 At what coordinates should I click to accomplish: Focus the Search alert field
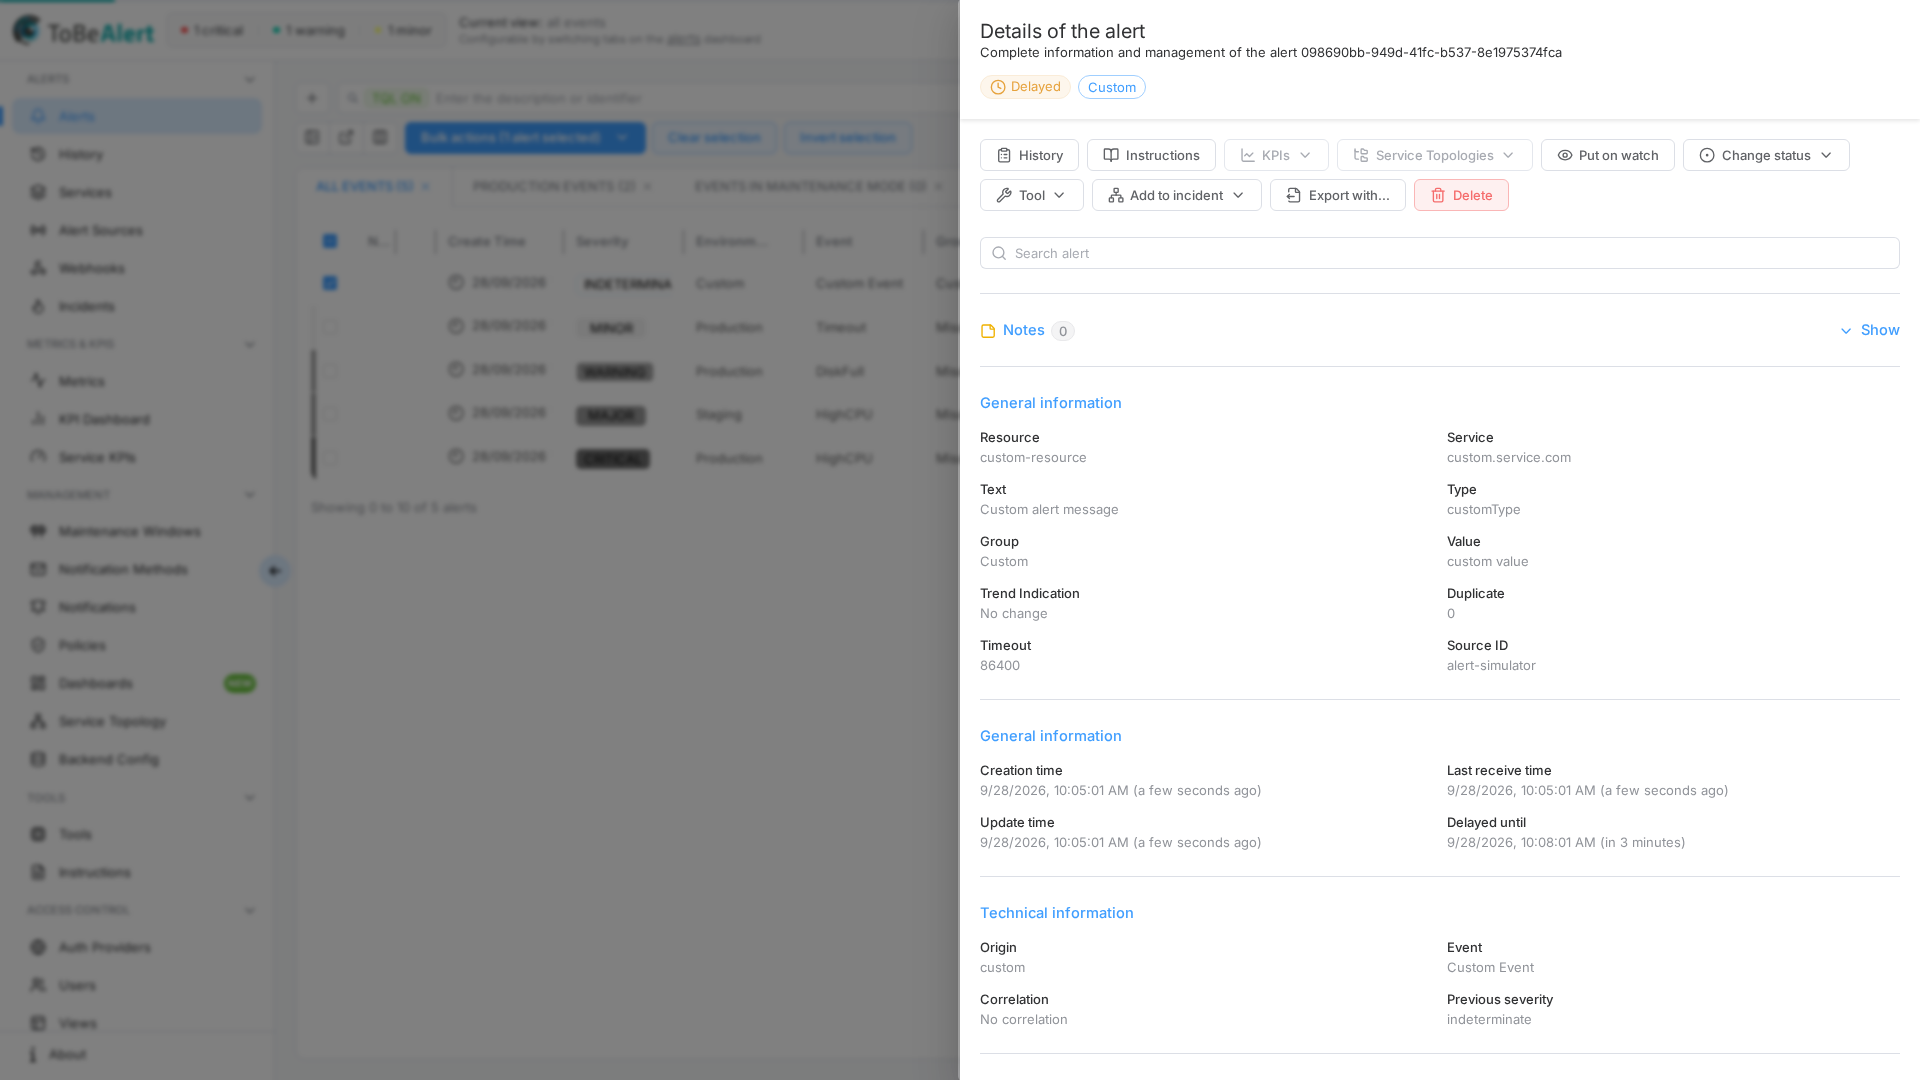click(x=1439, y=253)
